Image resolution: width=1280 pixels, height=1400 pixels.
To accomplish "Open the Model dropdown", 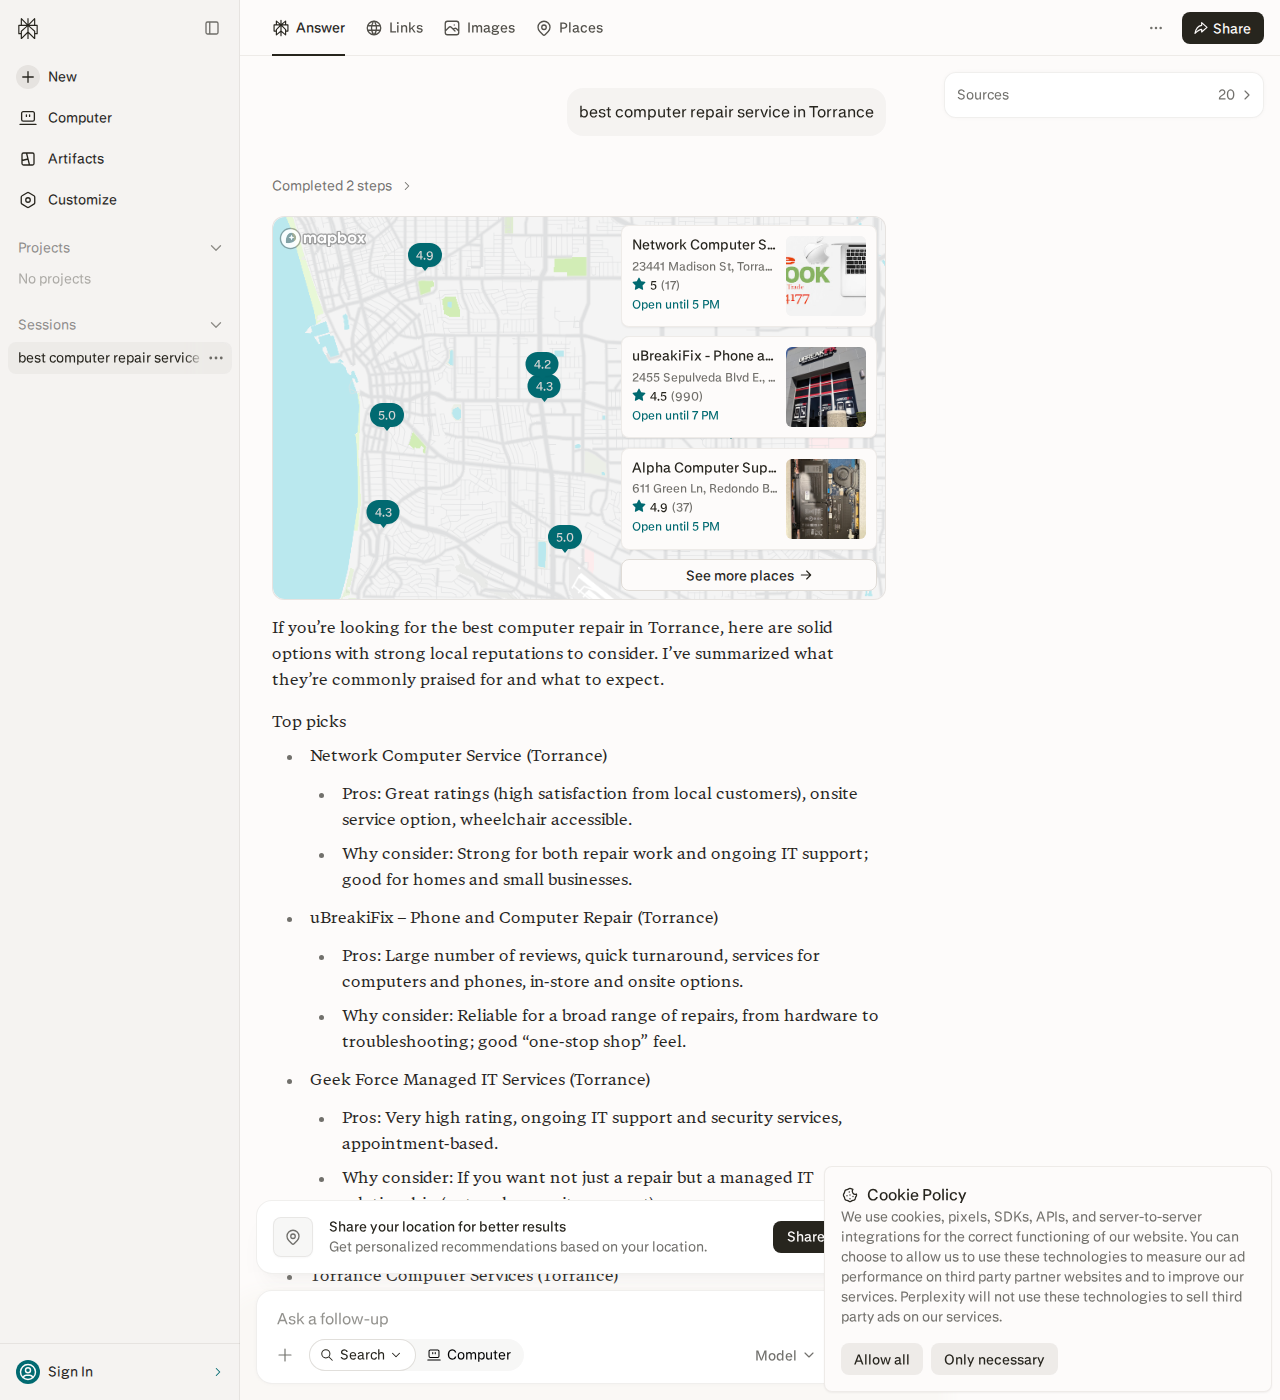I will point(785,1355).
